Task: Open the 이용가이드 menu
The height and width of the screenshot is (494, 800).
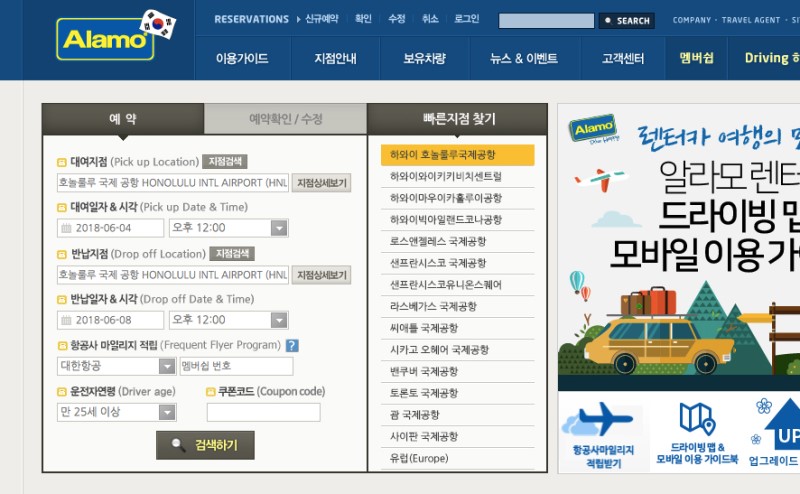Action: coord(242,58)
